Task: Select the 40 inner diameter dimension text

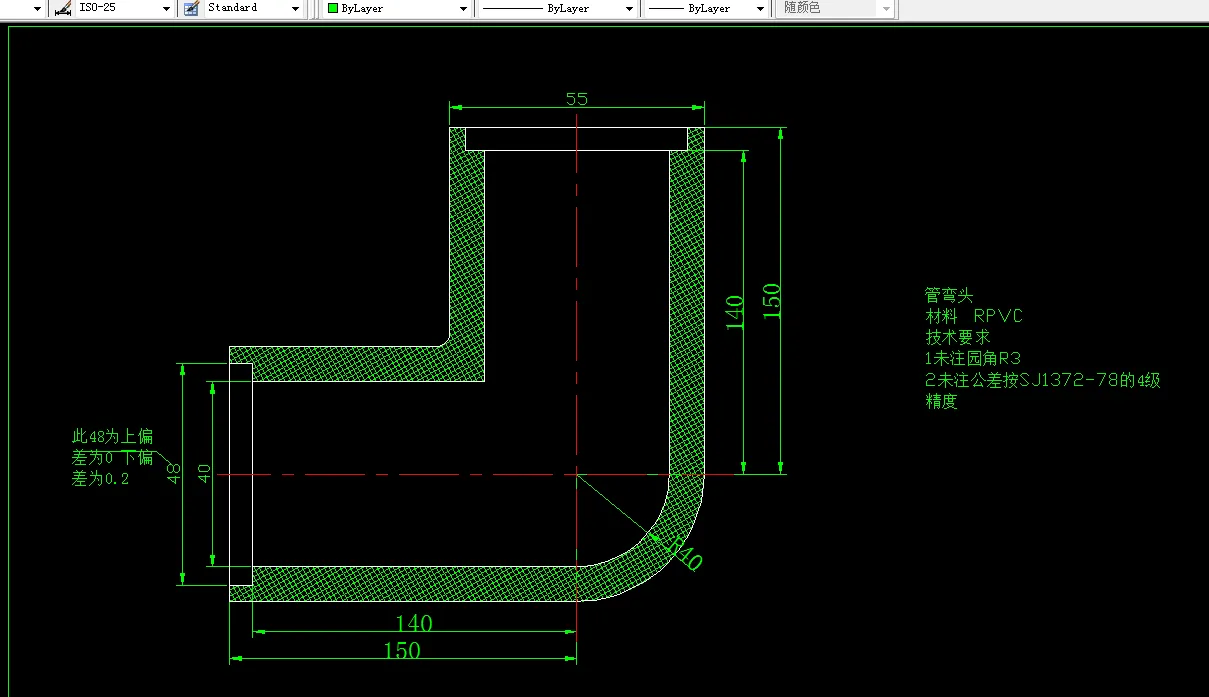Action: coord(205,472)
